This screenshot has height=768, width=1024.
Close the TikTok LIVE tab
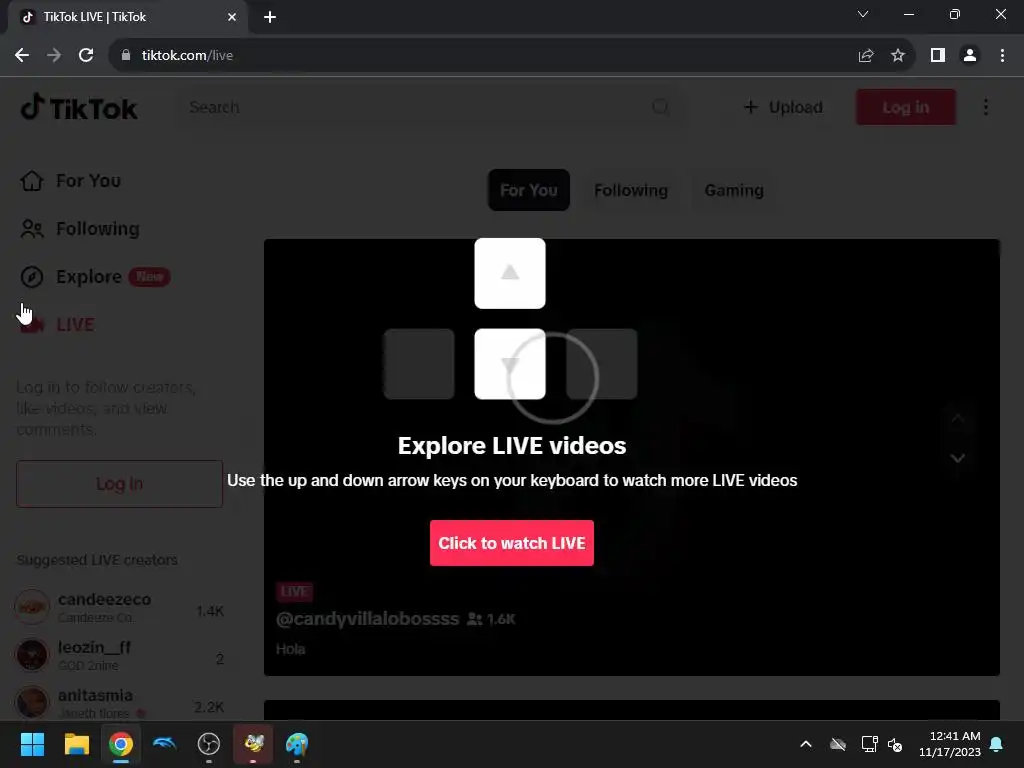tap(232, 17)
